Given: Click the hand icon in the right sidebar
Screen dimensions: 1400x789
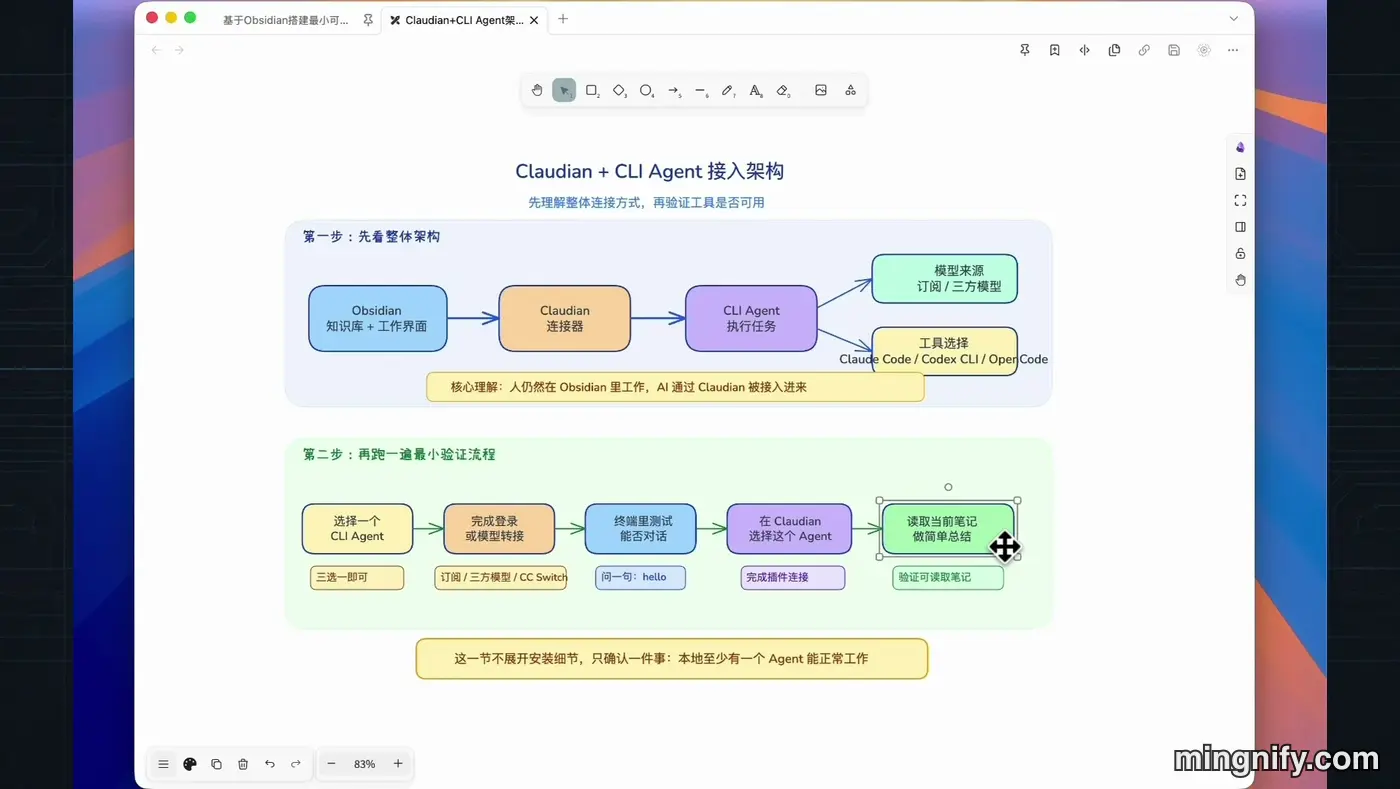Looking at the screenshot, I should 1240,280.
